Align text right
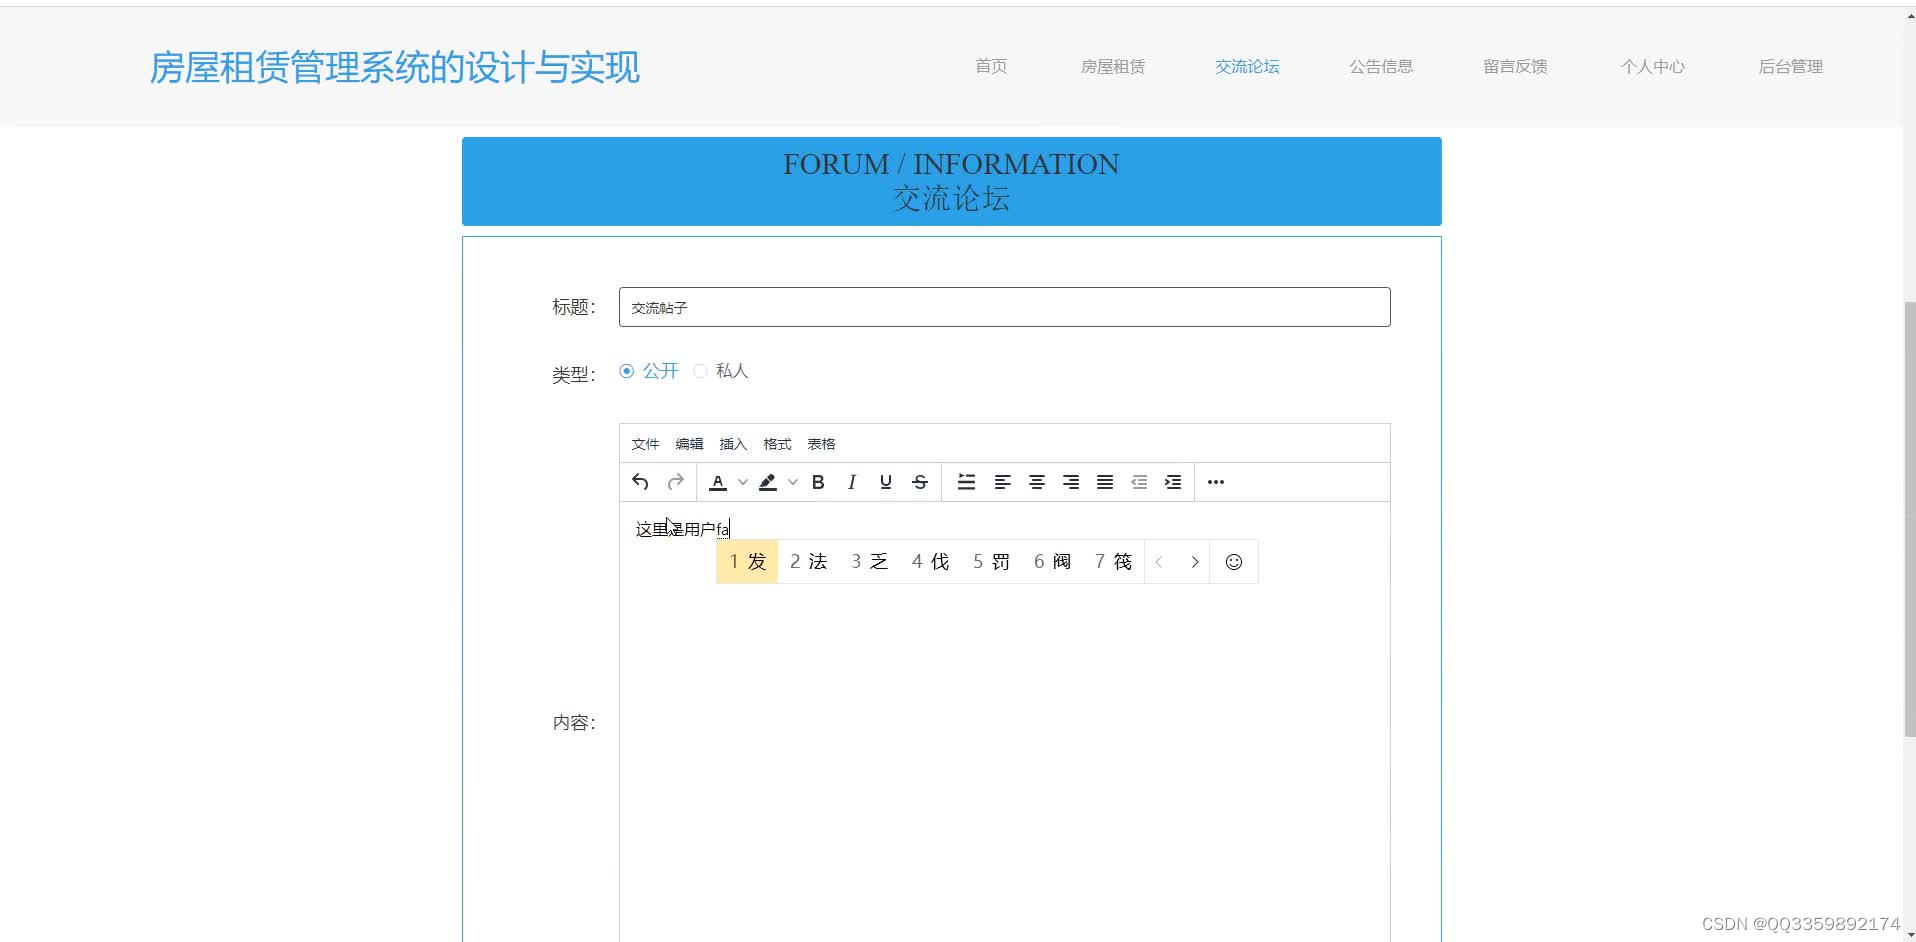 [x=1071, y=482]
